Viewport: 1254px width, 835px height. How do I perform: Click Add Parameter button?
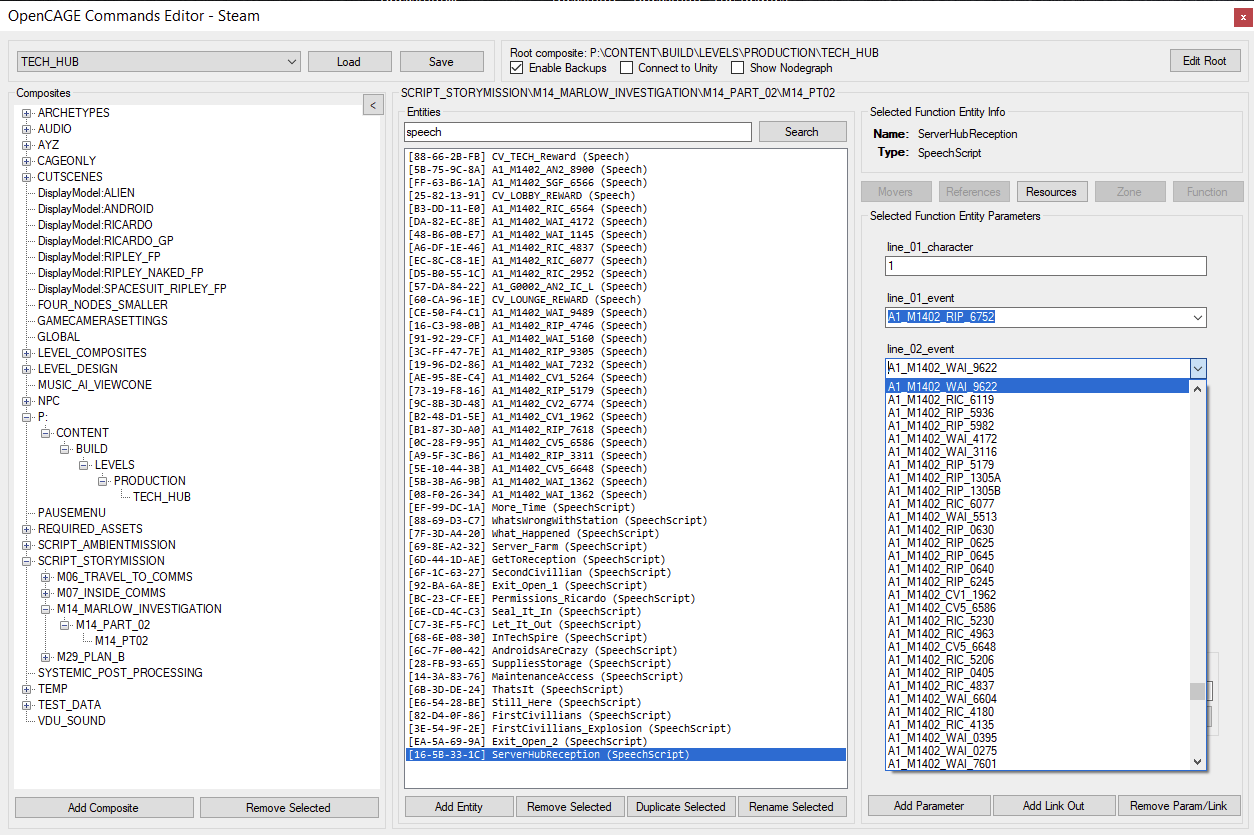click(x=929, y=806)
